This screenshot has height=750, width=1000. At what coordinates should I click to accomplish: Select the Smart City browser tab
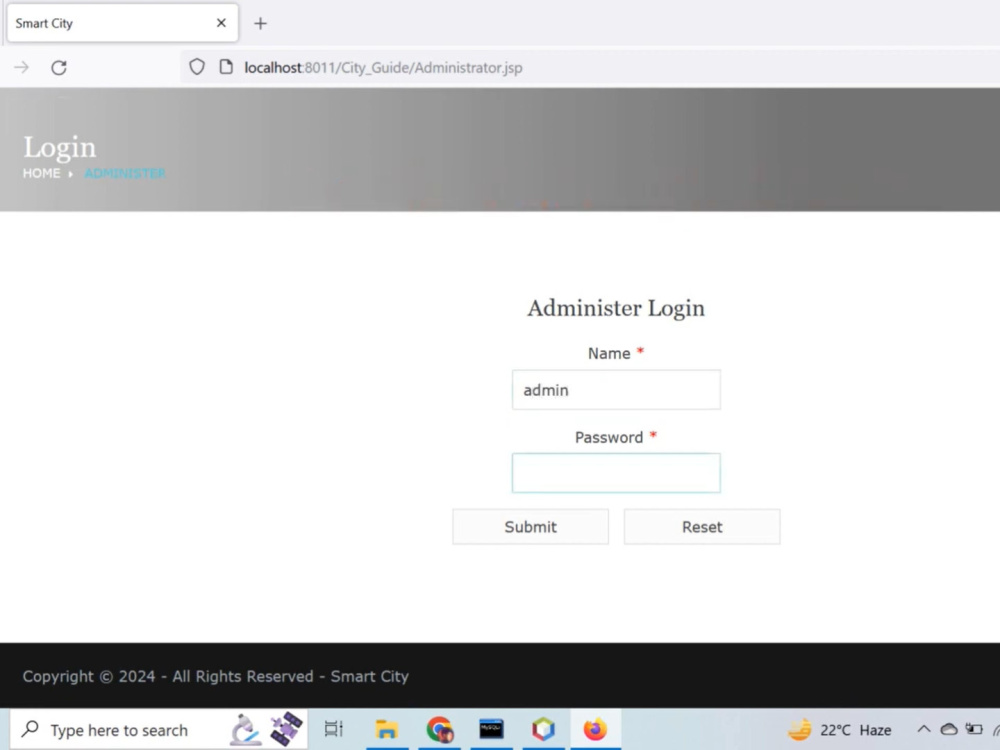click(122, 23)
